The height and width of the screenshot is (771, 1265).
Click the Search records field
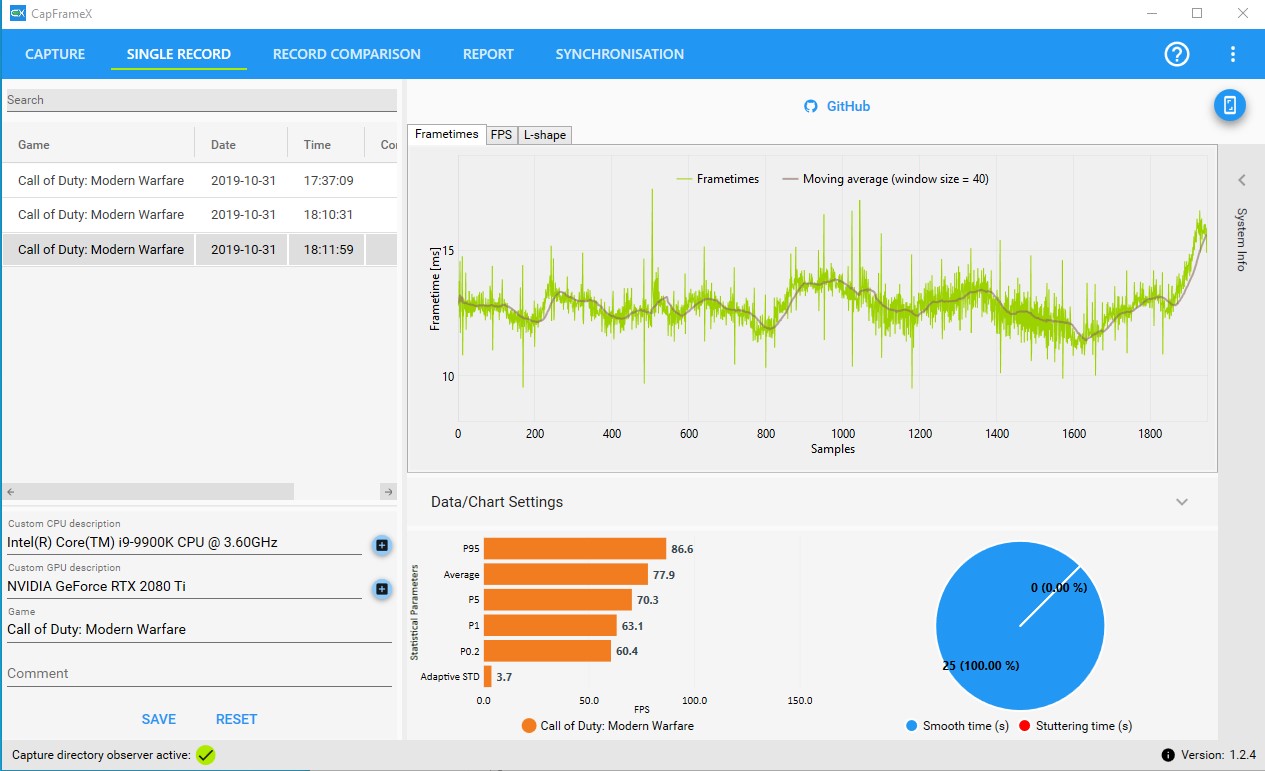(x=202, y=100)
